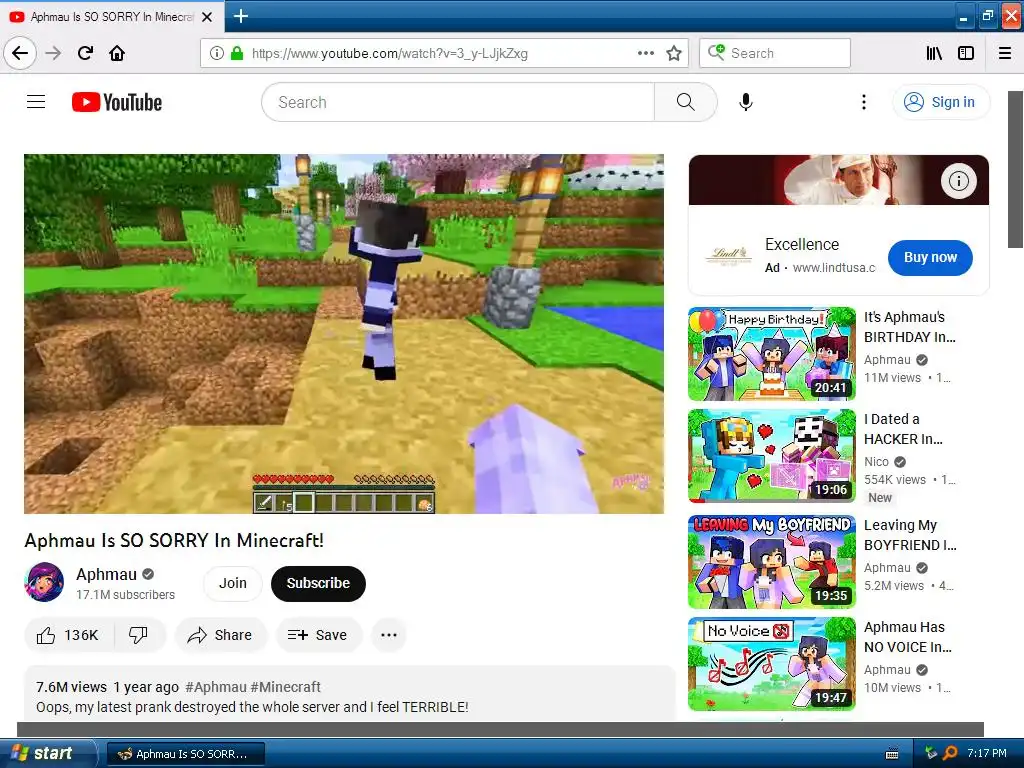Close the Aphmau video tab
The height and width of the screenshot is (768, 1024).
tap(207, 17)
